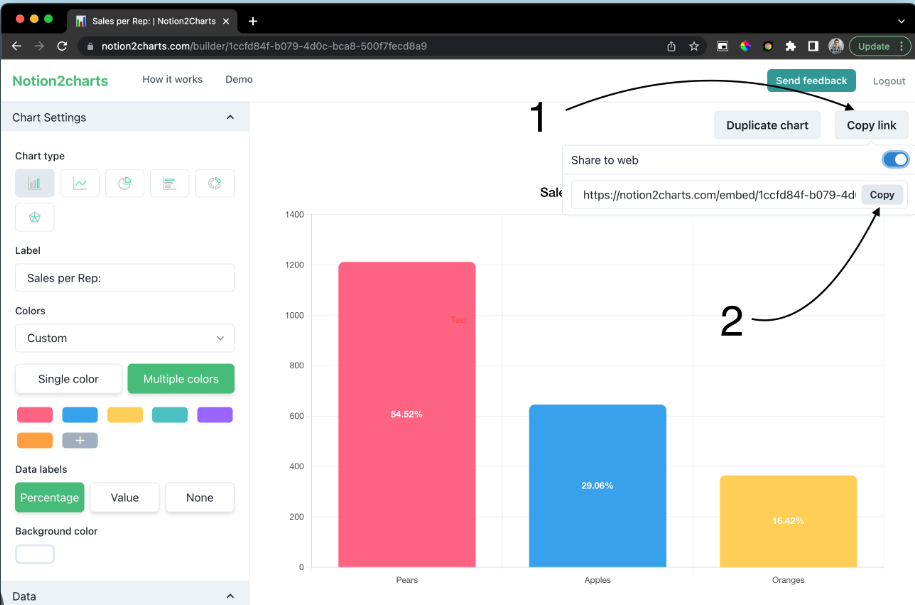Click the picture-in-picture extension icon

pyautogui.click(x=722, y=46)
